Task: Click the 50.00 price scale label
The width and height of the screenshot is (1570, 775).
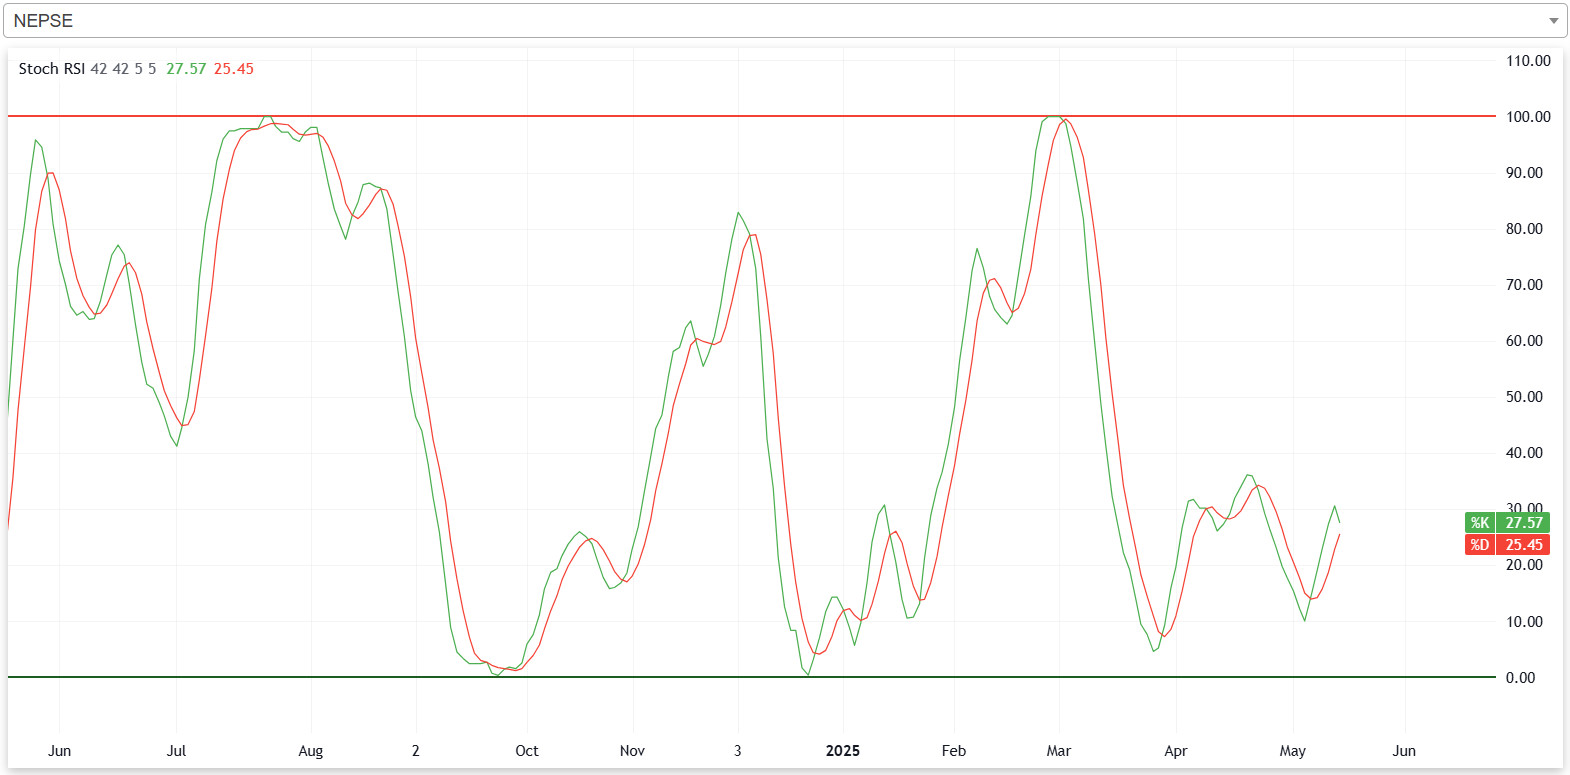Action: pos(1524,397)
